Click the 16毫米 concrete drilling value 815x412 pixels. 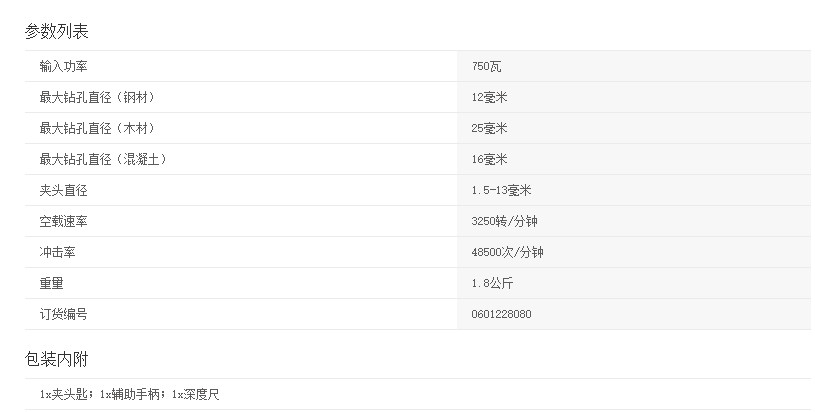pyautogui.click(x=489, y=160)
